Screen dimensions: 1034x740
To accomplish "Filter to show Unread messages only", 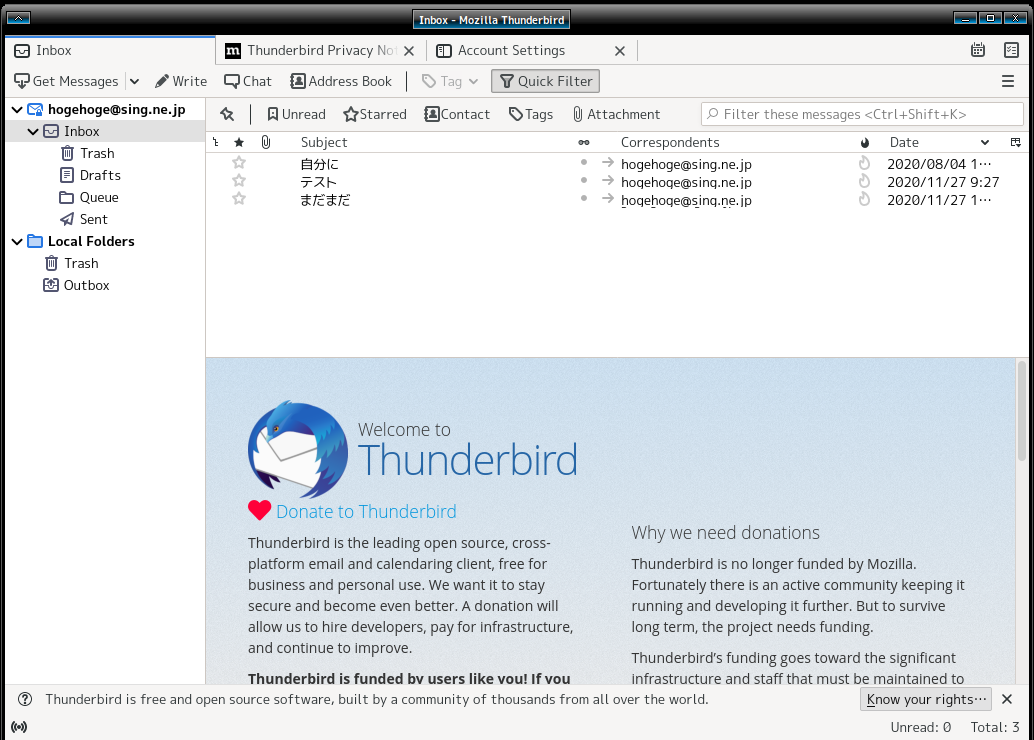I will click(x=296, y=114).
